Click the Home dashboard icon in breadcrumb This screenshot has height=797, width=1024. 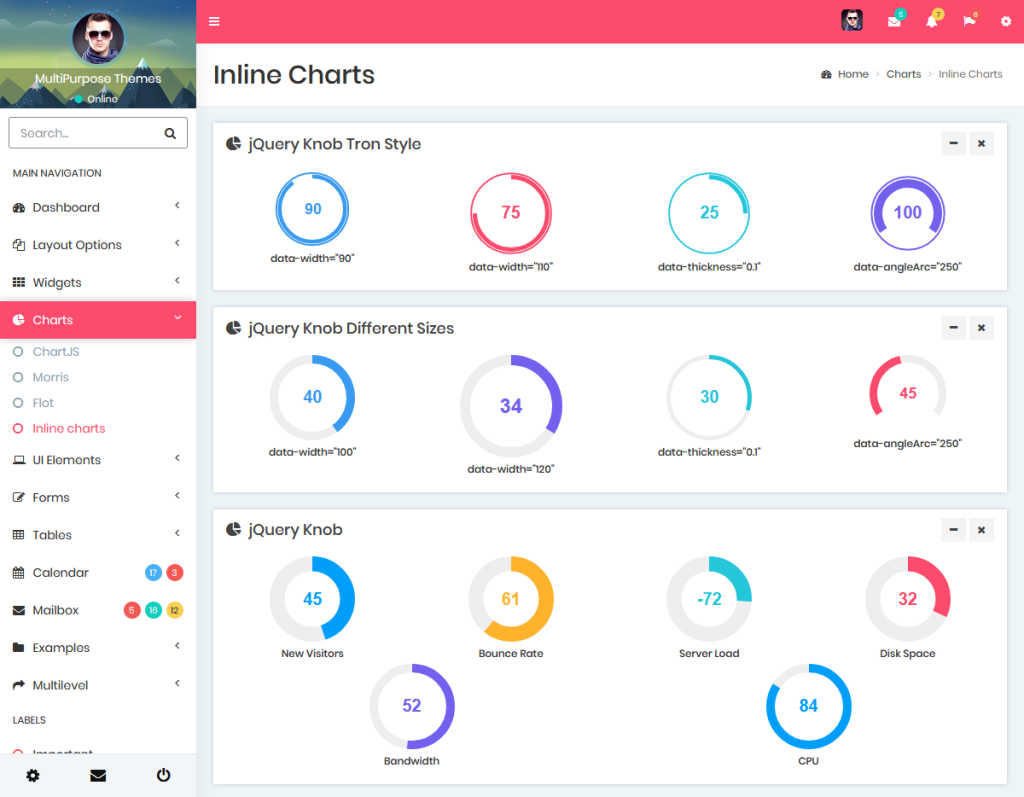pyautogui.click(x=826, y=74)
